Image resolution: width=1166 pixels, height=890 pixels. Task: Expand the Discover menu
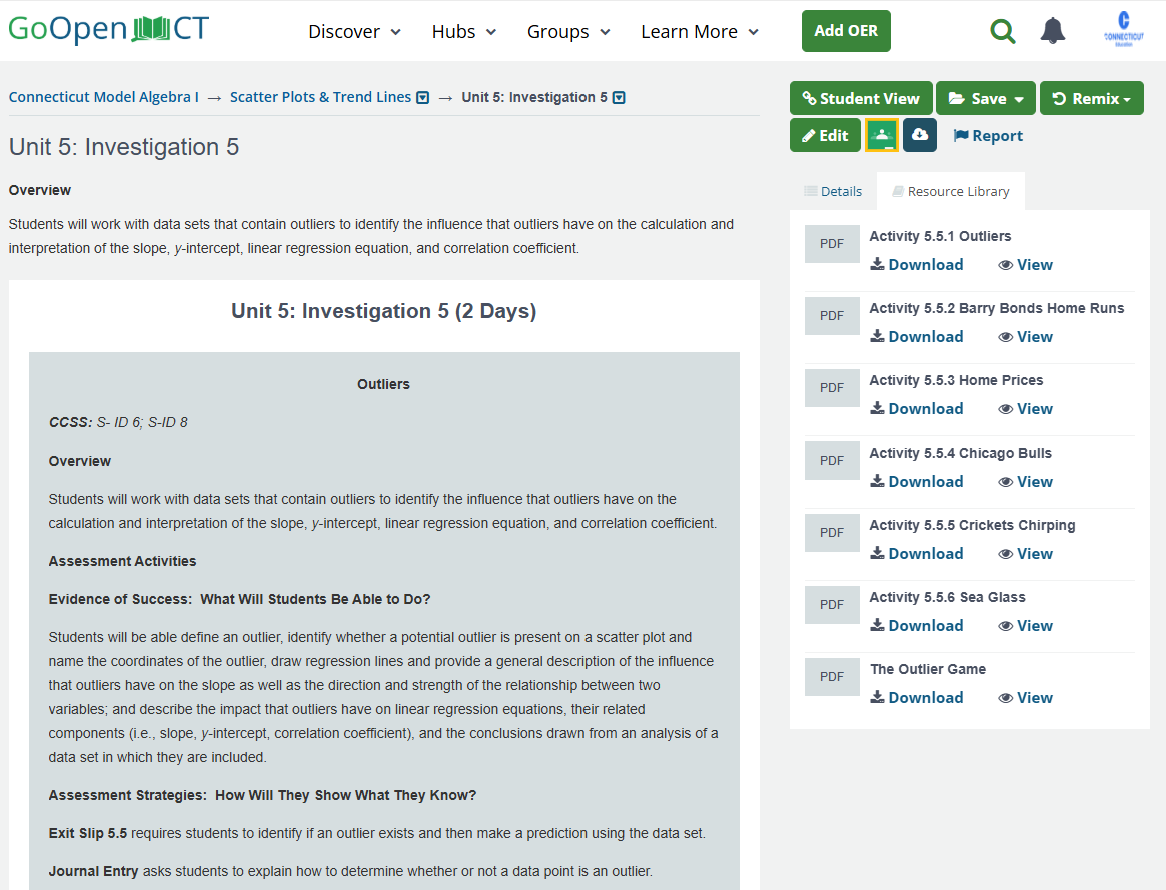tap(354, 32)
